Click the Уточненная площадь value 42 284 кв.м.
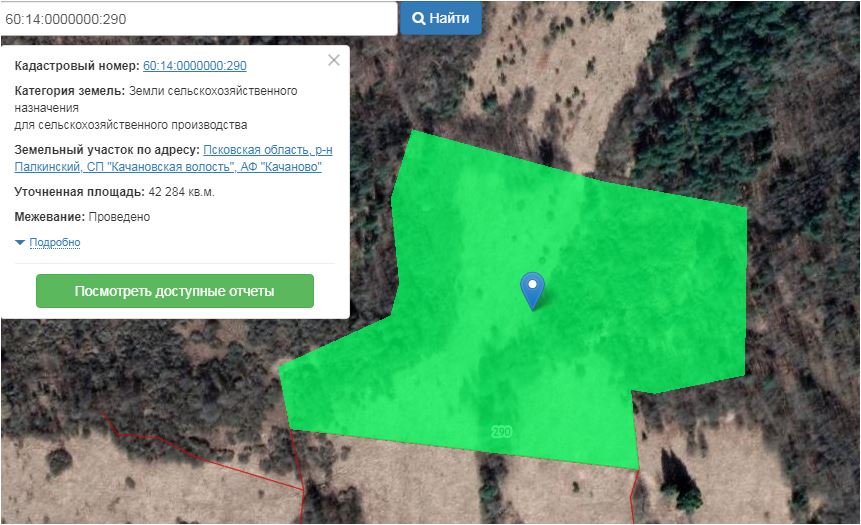This screenshot has height=525, width=861. pos(181,191)
